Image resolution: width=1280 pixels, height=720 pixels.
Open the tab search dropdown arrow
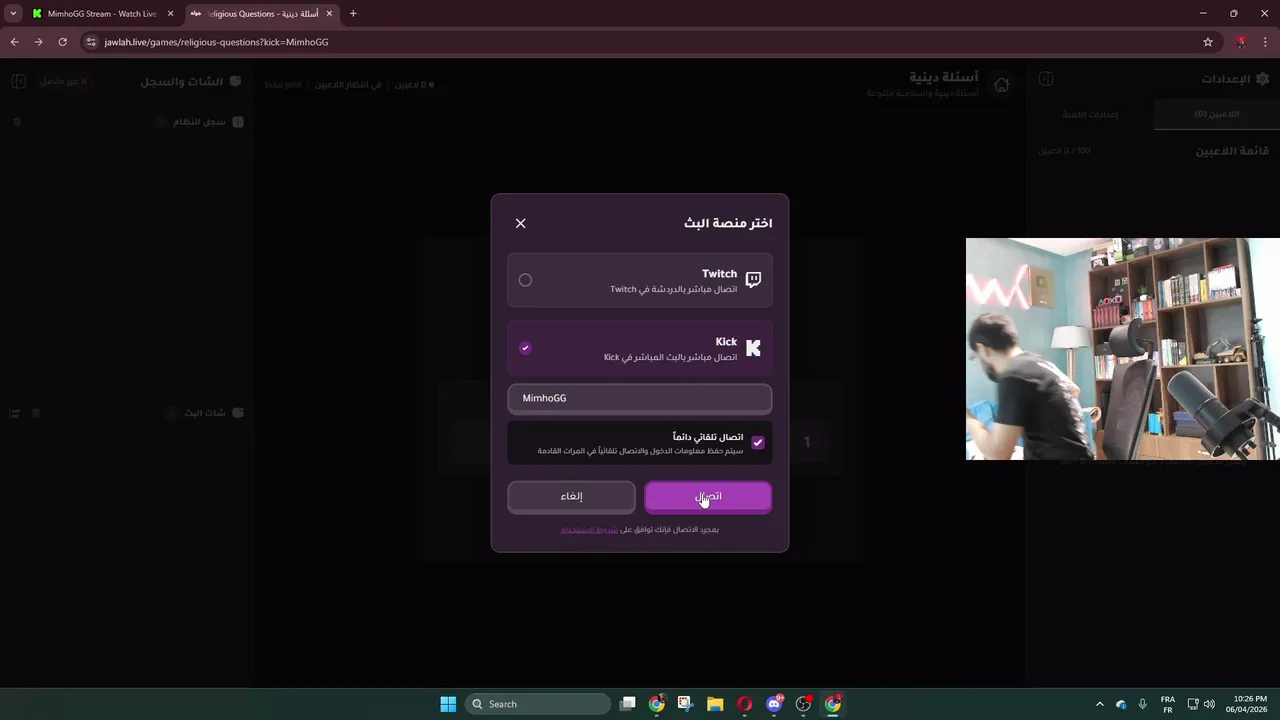(13, 14)
